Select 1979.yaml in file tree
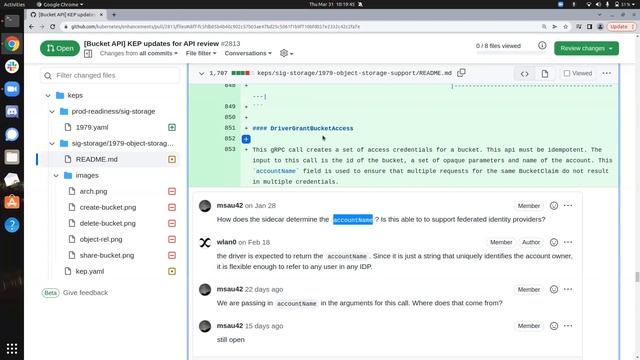 [x=92, y=127]
